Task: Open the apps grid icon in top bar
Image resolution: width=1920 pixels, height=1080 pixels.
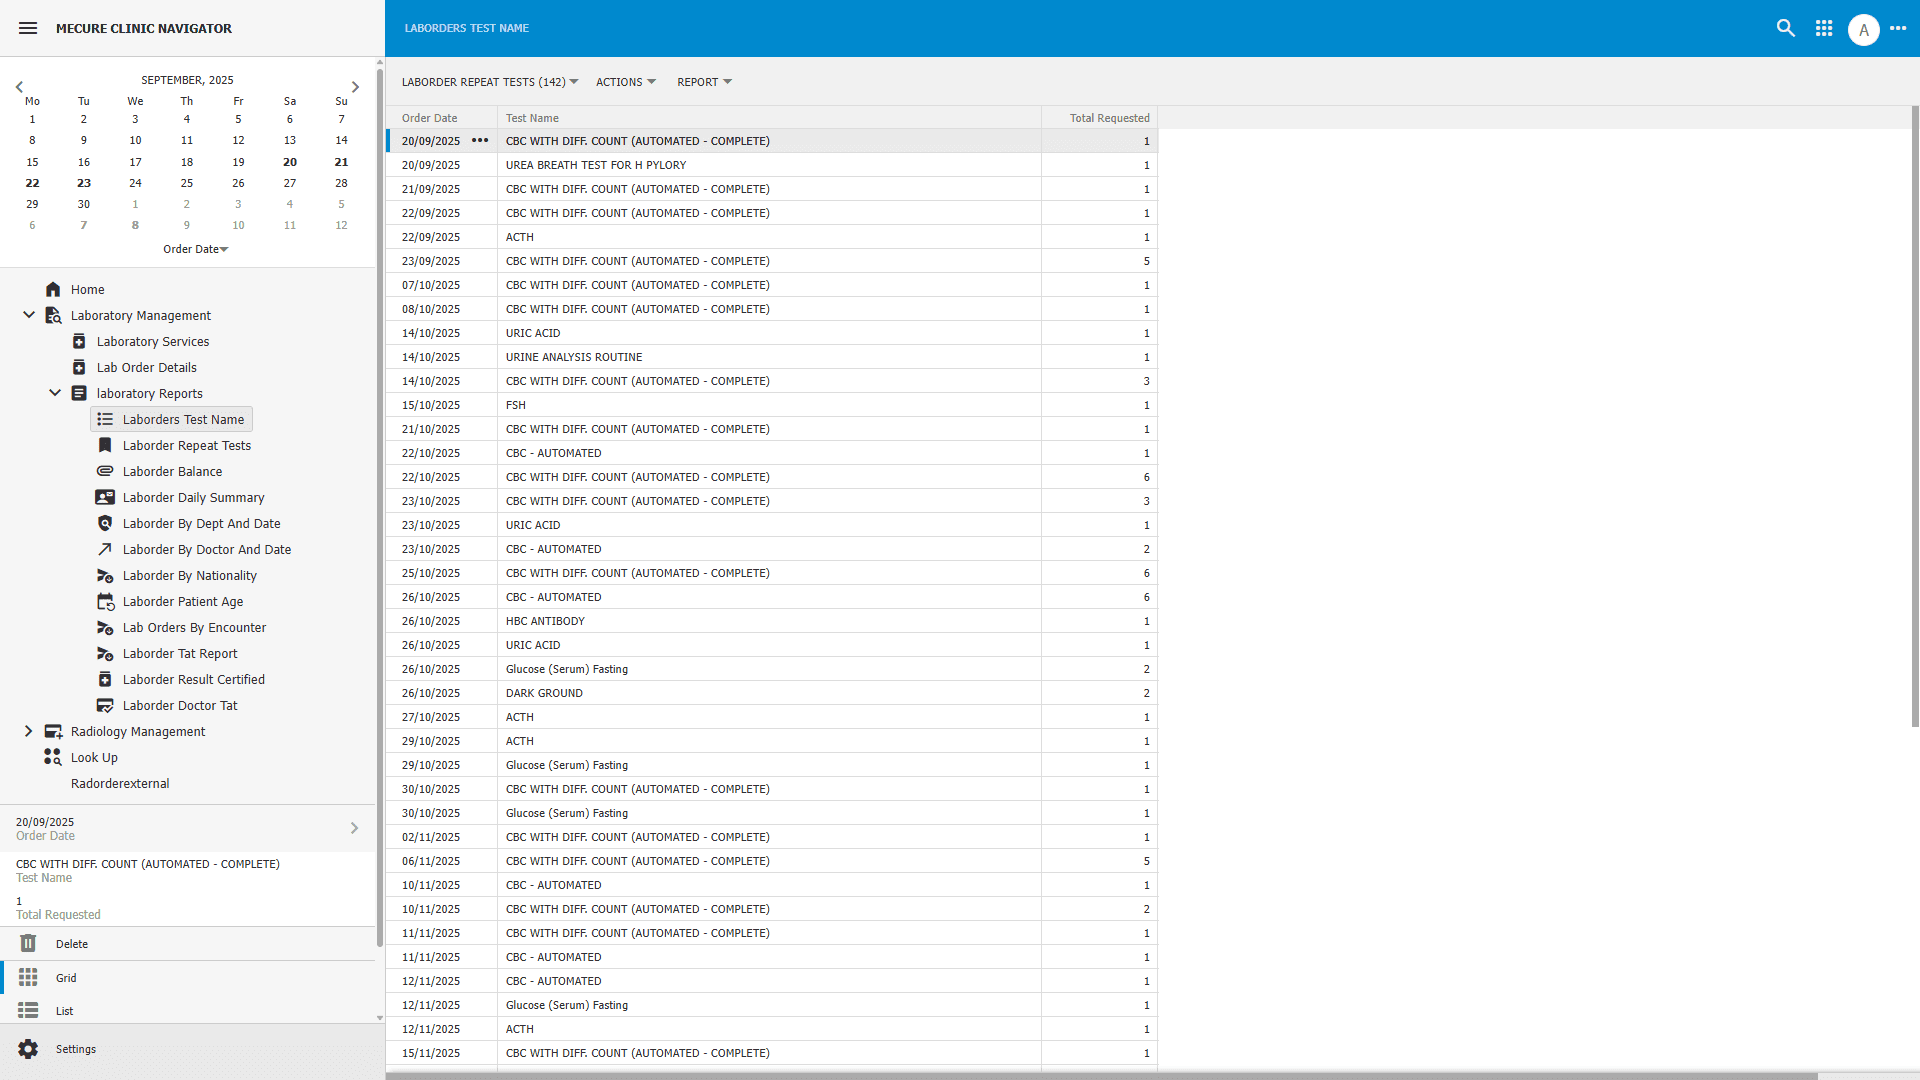Action: 1823,28
